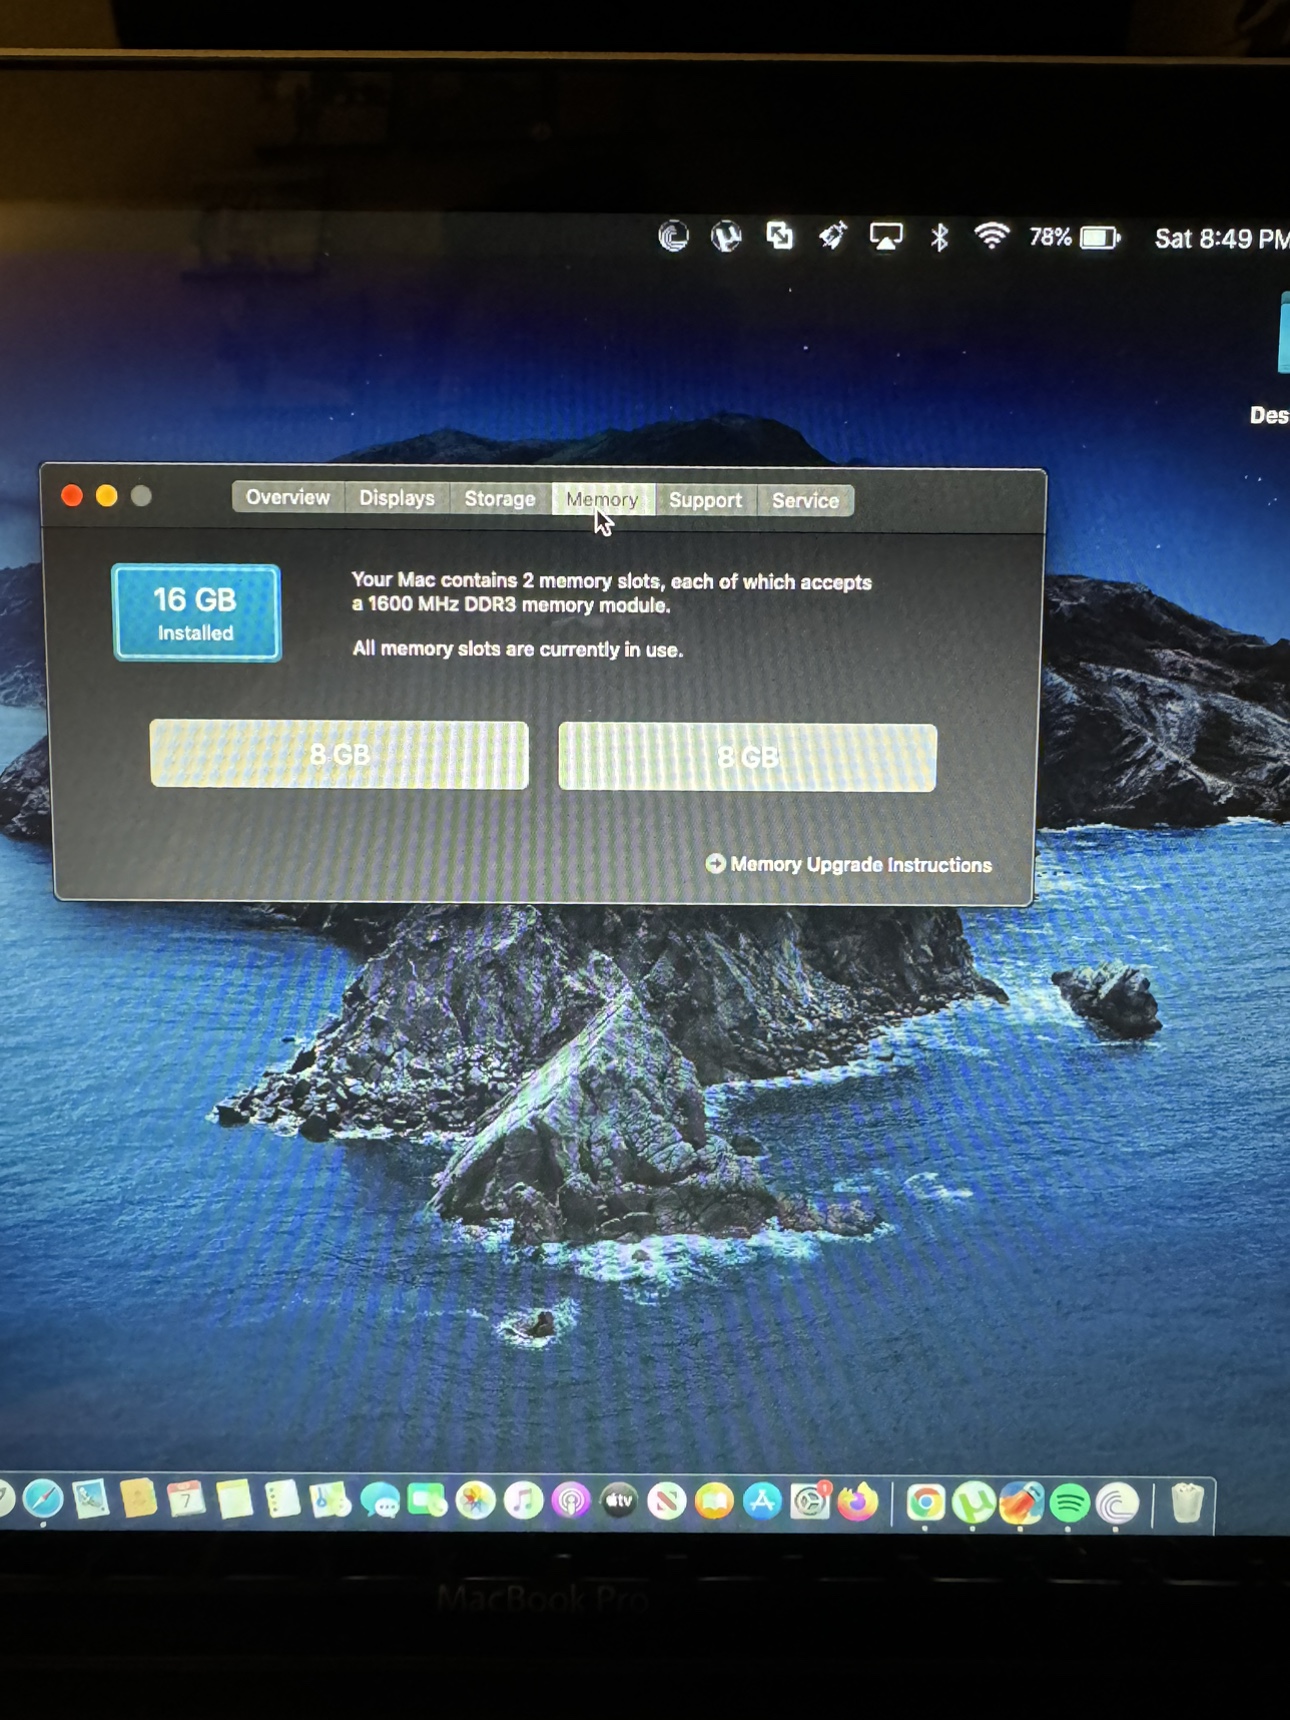1290x1720 pixels.
Task: Open News app from the dock
Action: (666, 1502)
